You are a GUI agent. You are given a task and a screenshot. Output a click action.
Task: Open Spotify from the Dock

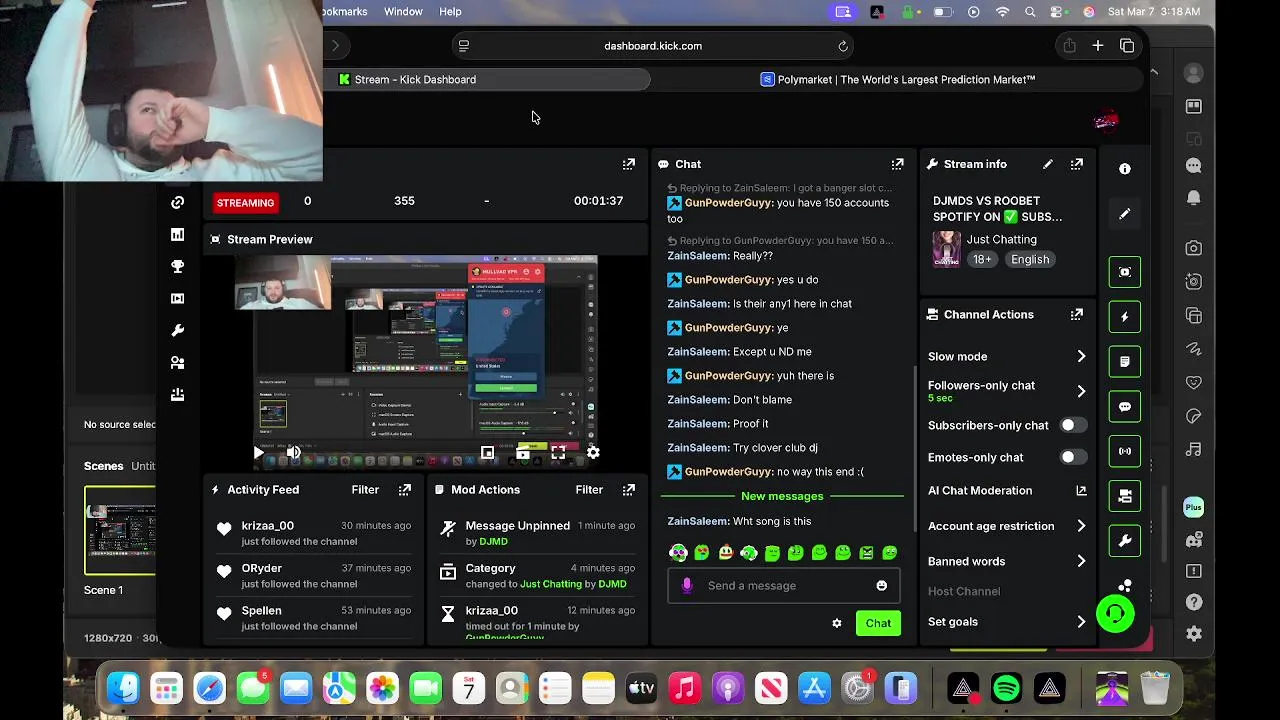click(x=1006, y=688)
